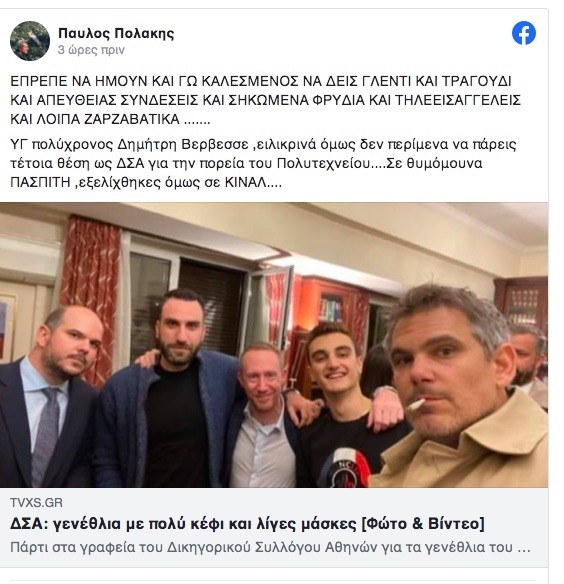
Task: Click the man in the light shirt at center
Action: [263, 417]
